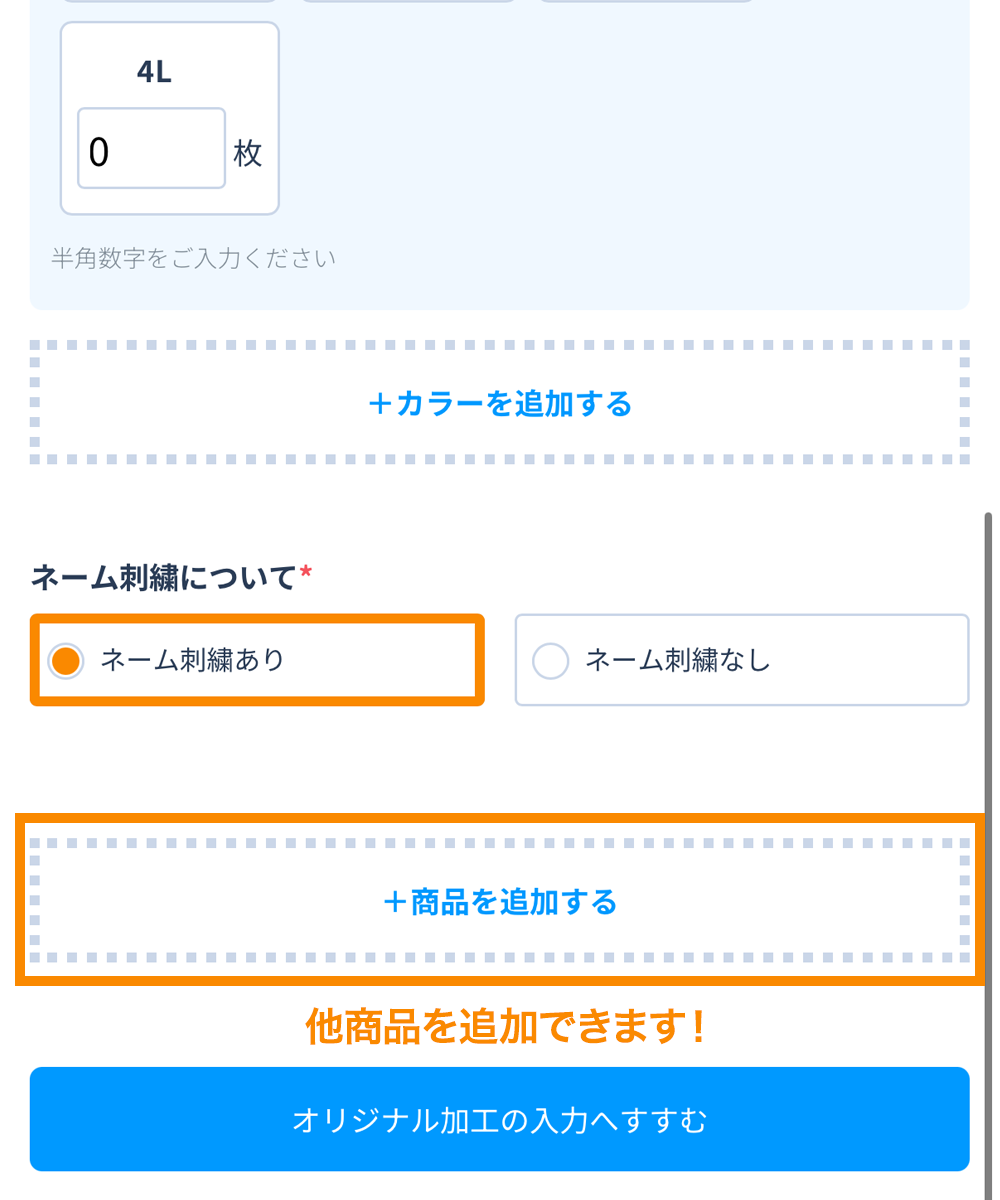Select the ネーム刺繍なし option
Screen dimensions: 1000x1200
(741, 660)
